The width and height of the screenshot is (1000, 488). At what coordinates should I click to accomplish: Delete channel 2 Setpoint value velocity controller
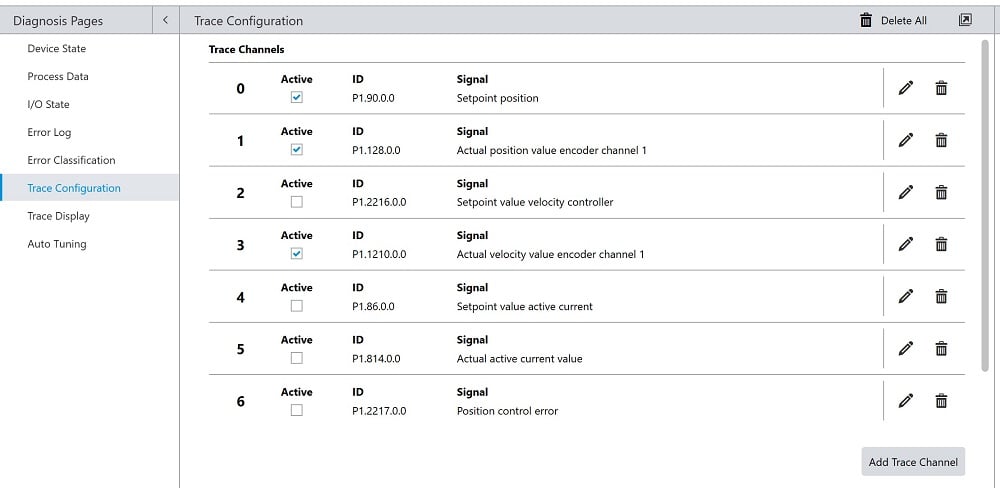pyautogui.click(x=941, y=192)
